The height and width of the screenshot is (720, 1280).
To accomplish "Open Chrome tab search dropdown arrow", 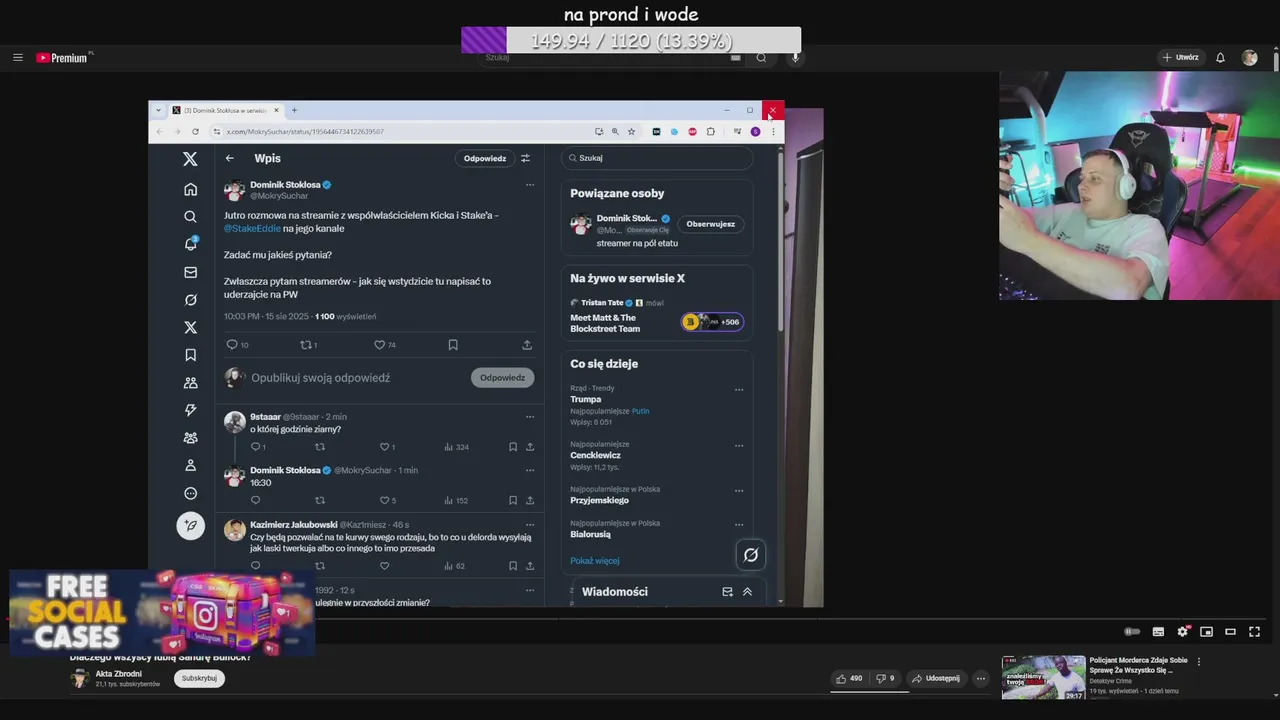I will tap(159, 110).
